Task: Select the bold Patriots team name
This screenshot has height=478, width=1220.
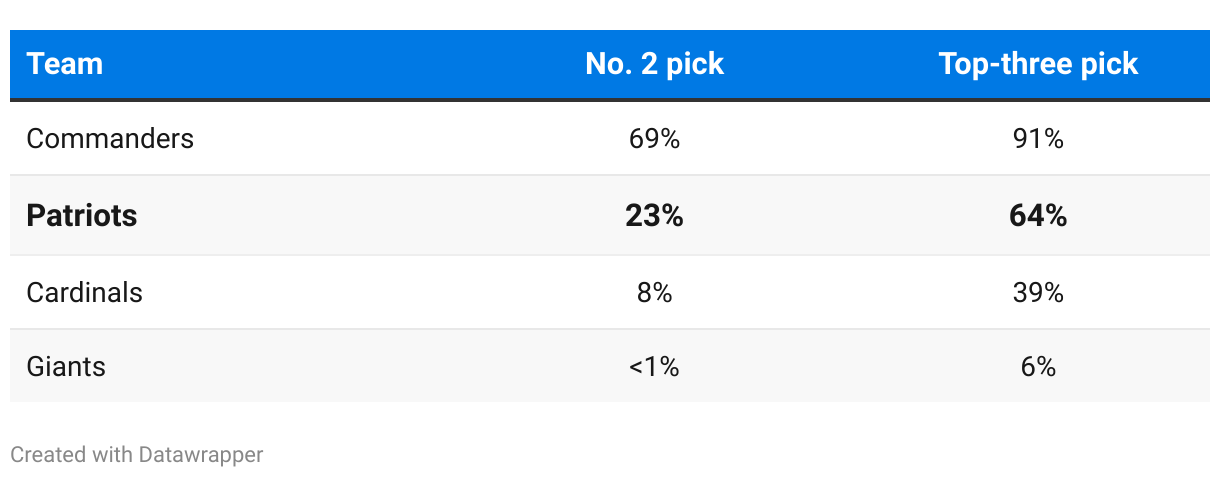Action: tap(82, 215)
